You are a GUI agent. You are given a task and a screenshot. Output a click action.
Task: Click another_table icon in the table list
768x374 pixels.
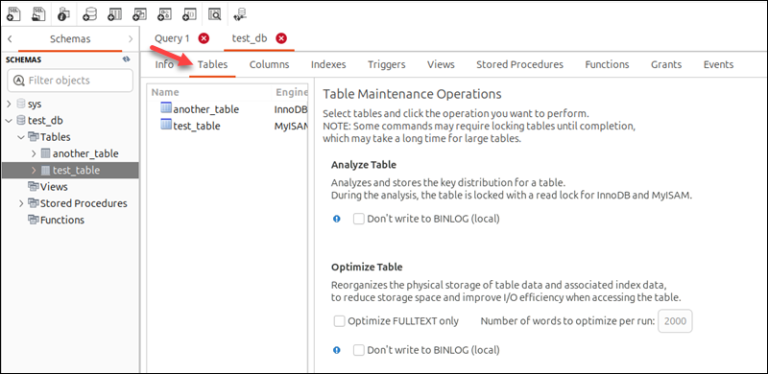[167, 109]
